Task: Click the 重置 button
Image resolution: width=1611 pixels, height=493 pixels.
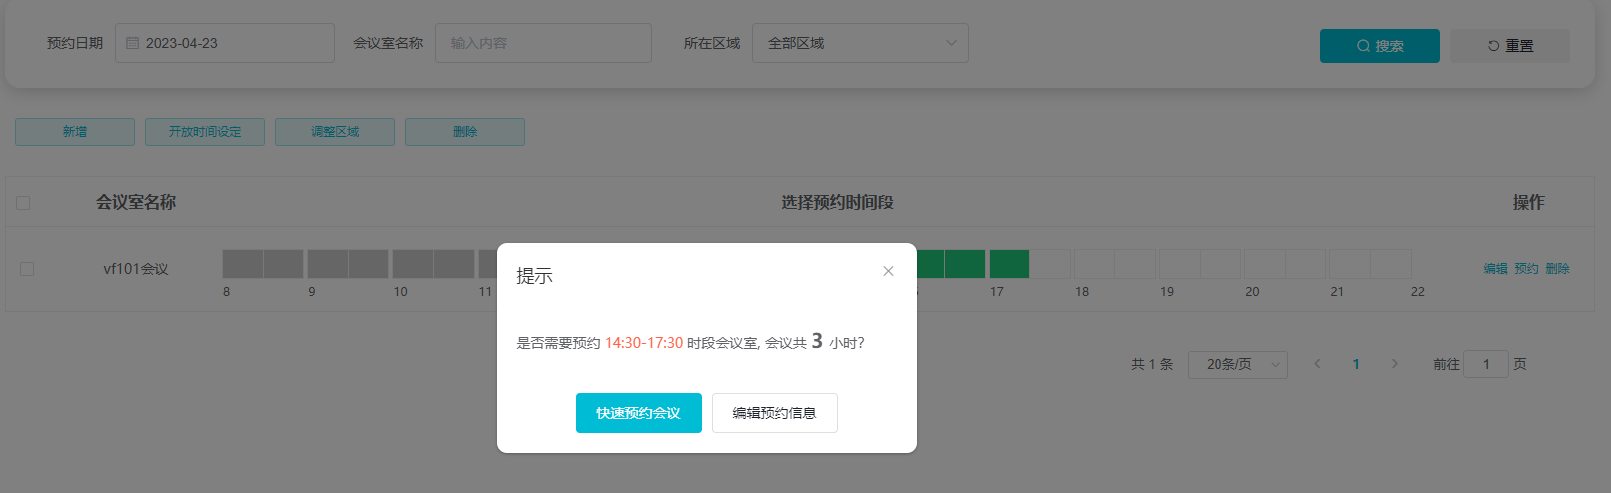Action: [1509, 46]
